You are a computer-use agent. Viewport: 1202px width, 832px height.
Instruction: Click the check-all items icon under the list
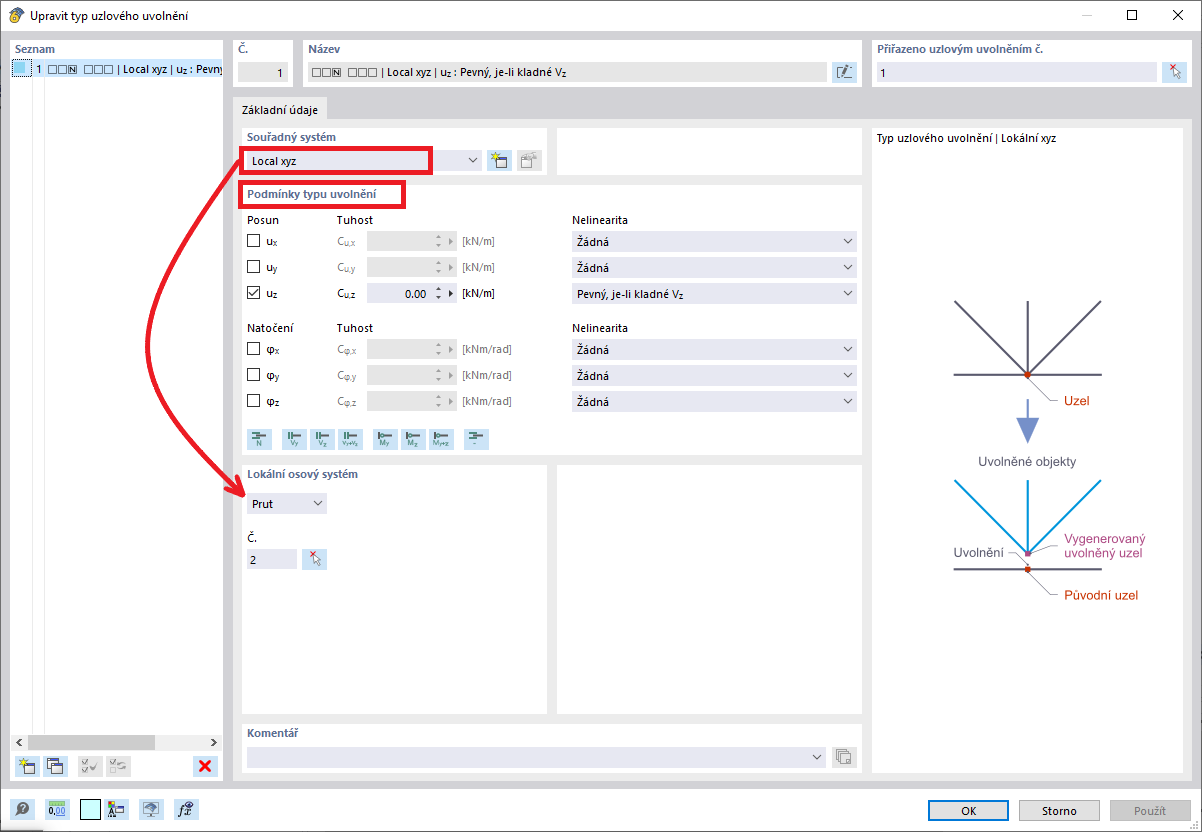90,766
